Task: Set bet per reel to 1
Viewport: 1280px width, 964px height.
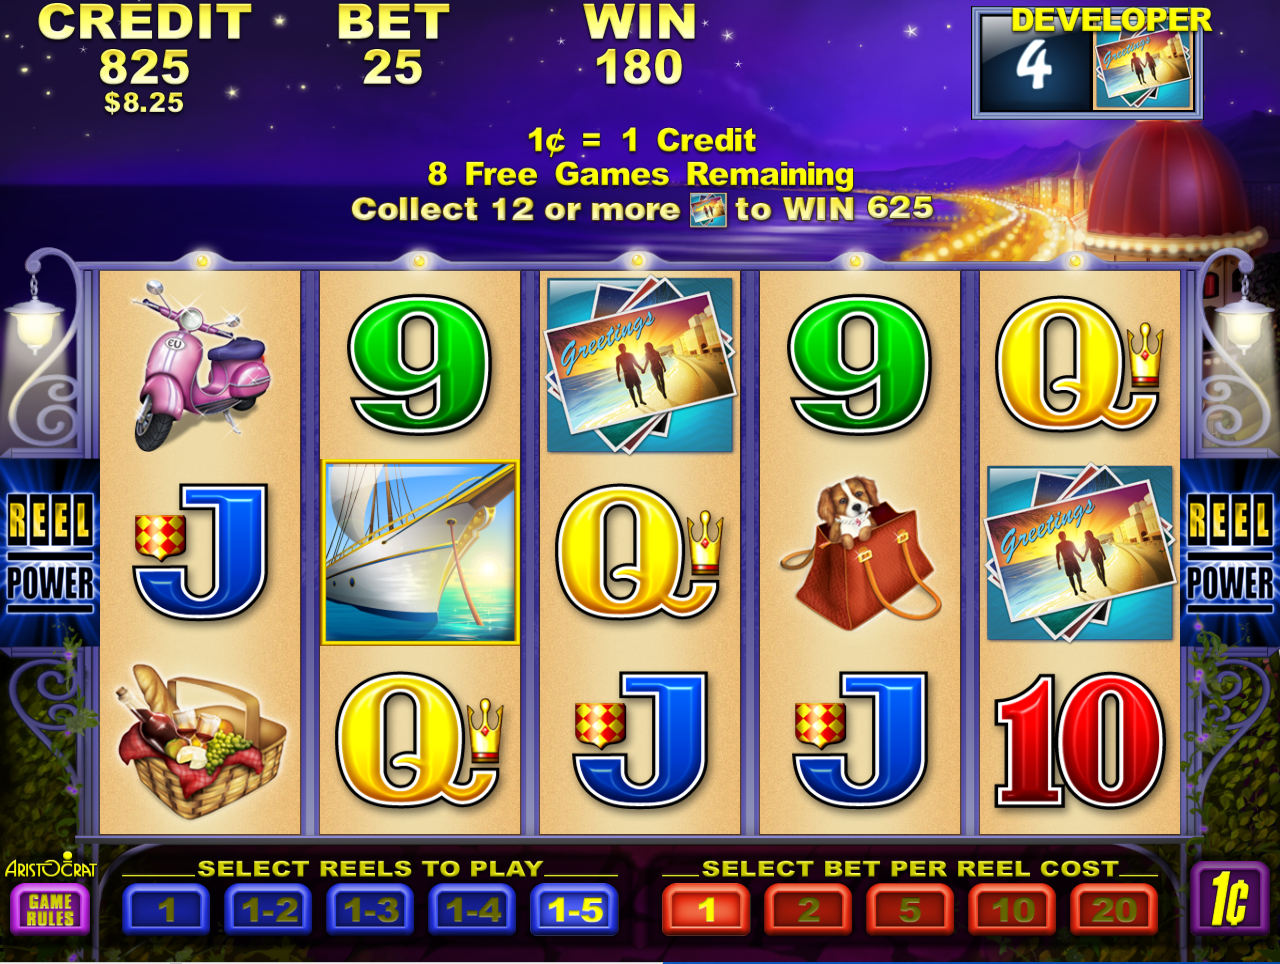Action: point(706,910)
